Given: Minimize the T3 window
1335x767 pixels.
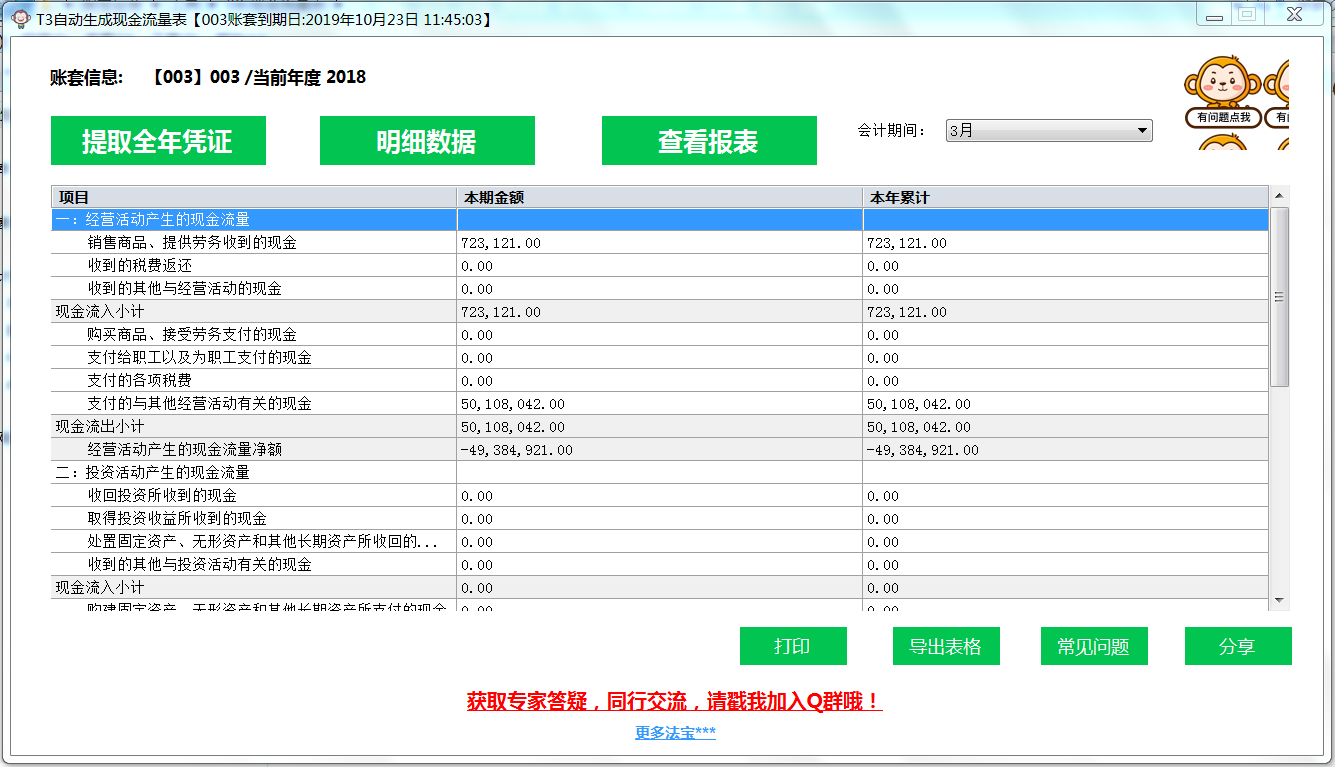Looking at the screenshot, I should point(1214,16).
